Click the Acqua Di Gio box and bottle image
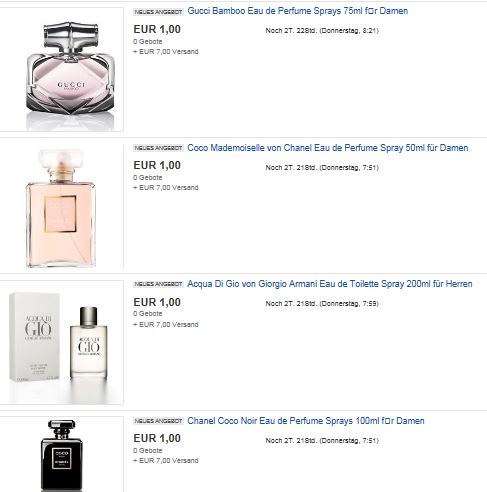 pos(62,342)
